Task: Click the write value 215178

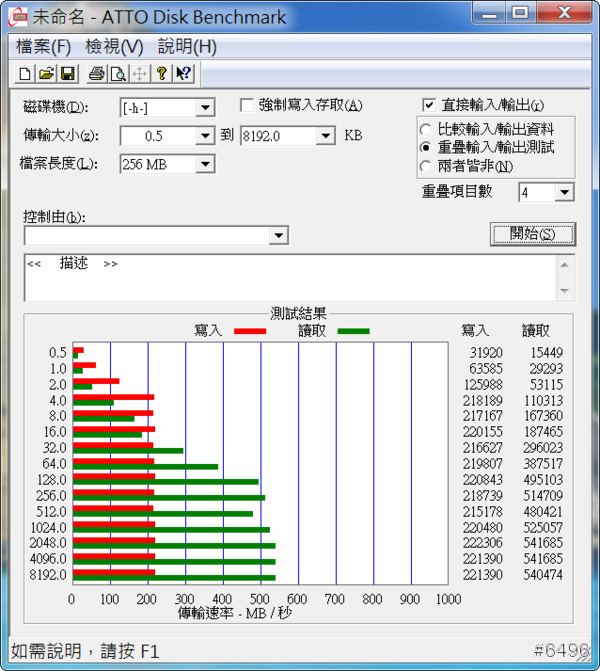Action: pyautogui.click(x=483, y=511)
